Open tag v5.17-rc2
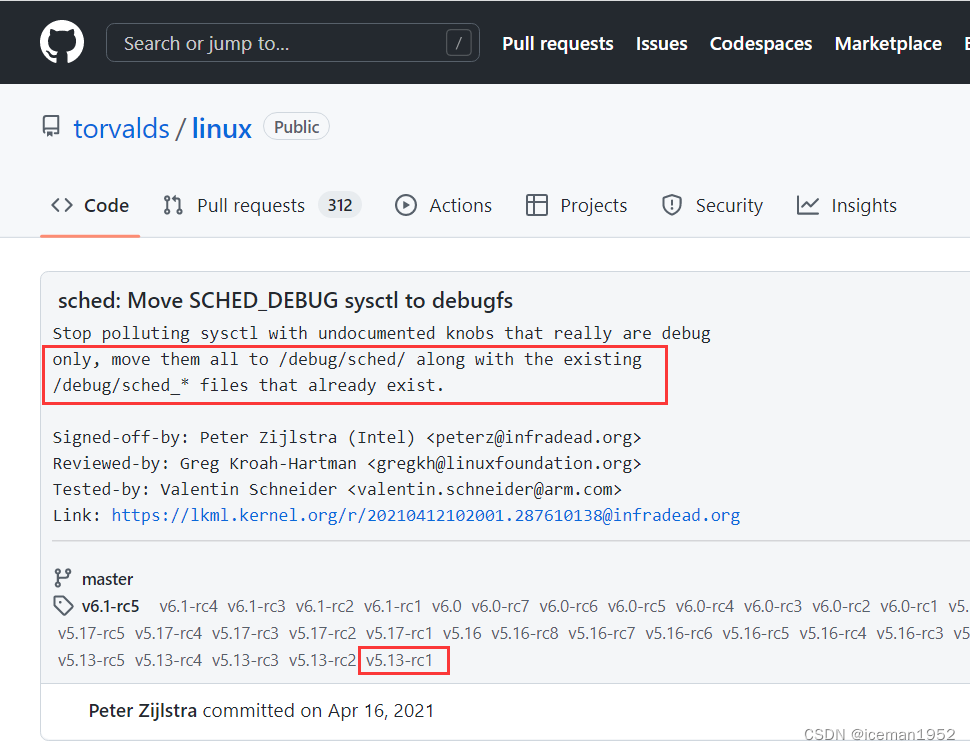This screenshot has height=750, width=970. (x=322, y=634)
